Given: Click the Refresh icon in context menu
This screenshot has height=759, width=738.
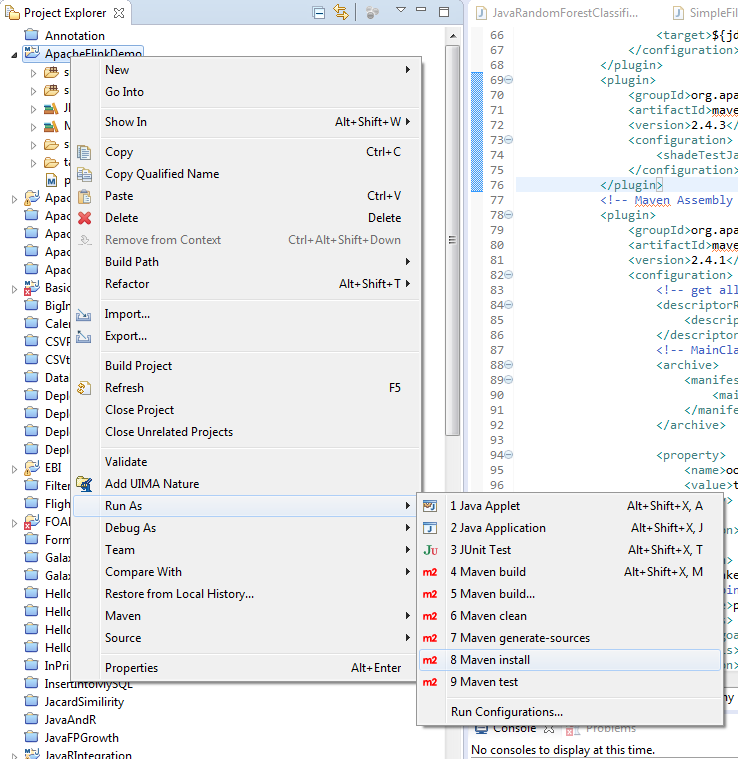Looking at the screenshot, I should [85, 388].
